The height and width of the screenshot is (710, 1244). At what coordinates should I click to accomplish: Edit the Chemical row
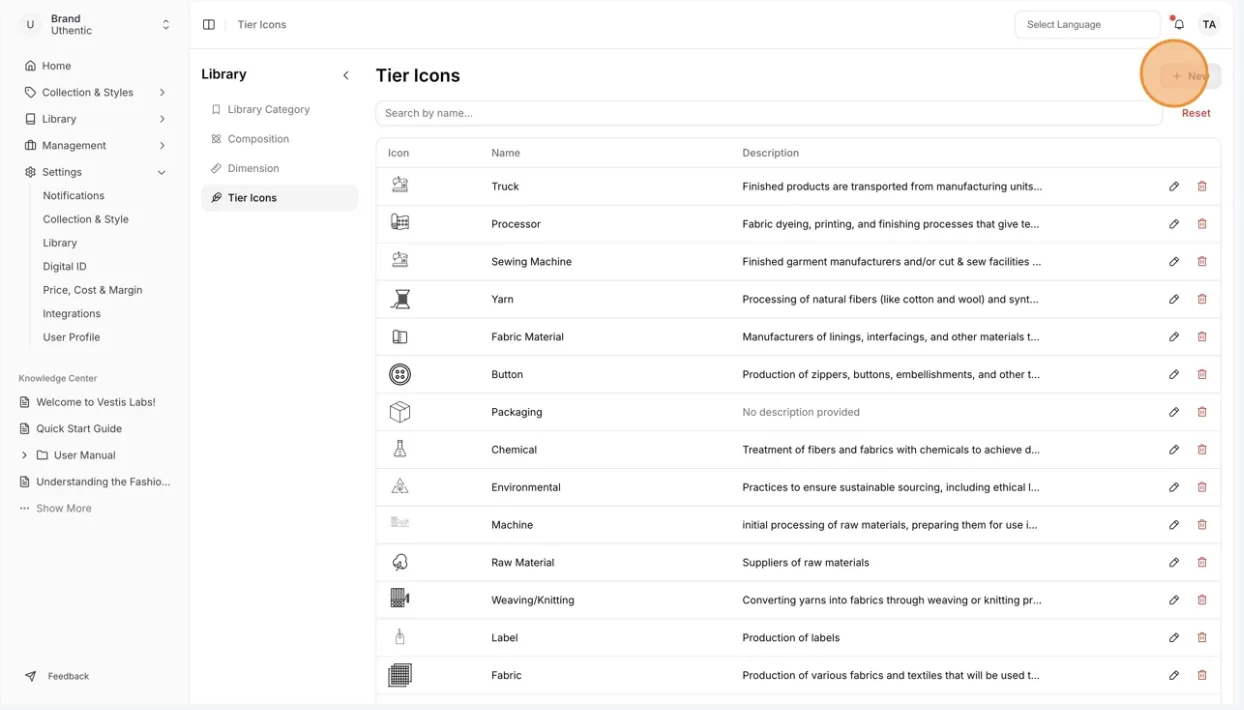point(1174,450)
